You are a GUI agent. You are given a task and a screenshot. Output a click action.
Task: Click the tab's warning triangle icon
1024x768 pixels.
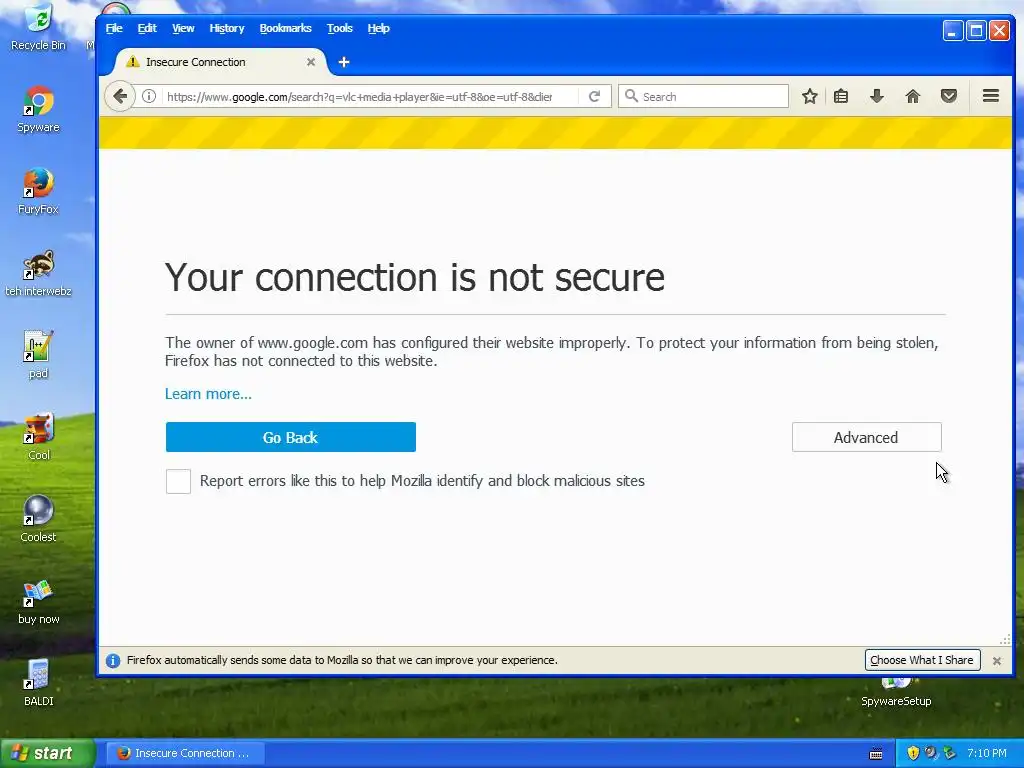pyautogui.click(x=133, y=62)
